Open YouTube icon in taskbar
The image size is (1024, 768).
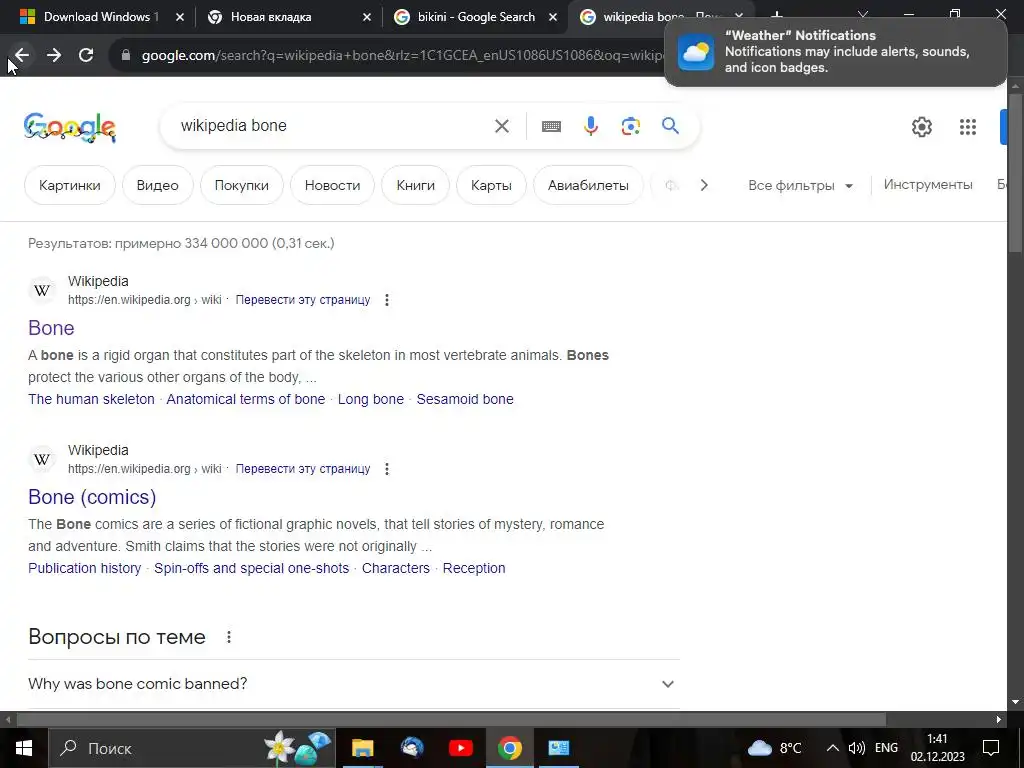click(460, 748)
